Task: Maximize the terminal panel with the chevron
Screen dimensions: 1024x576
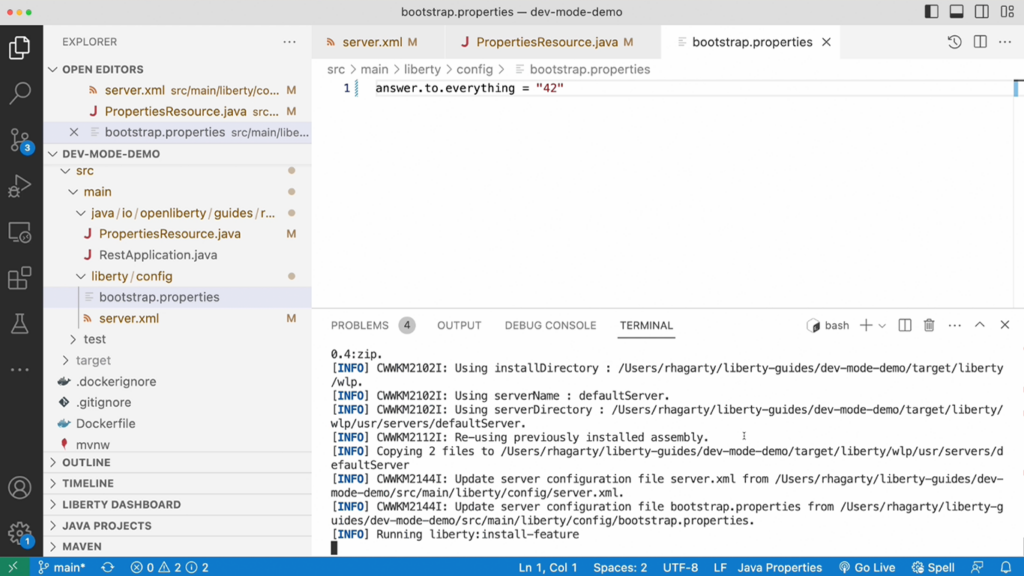Action: (x=979, y=325)
